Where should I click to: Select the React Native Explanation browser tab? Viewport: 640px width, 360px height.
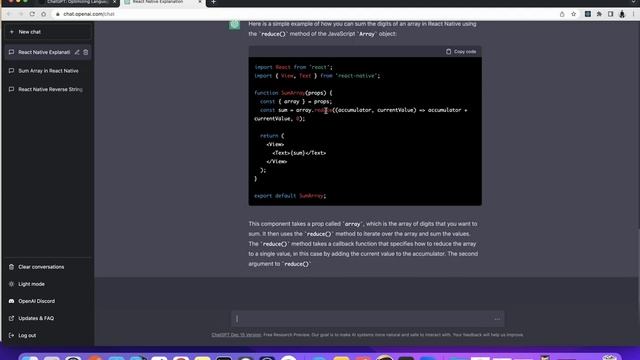pyautogui.click(x=162, y=2)
